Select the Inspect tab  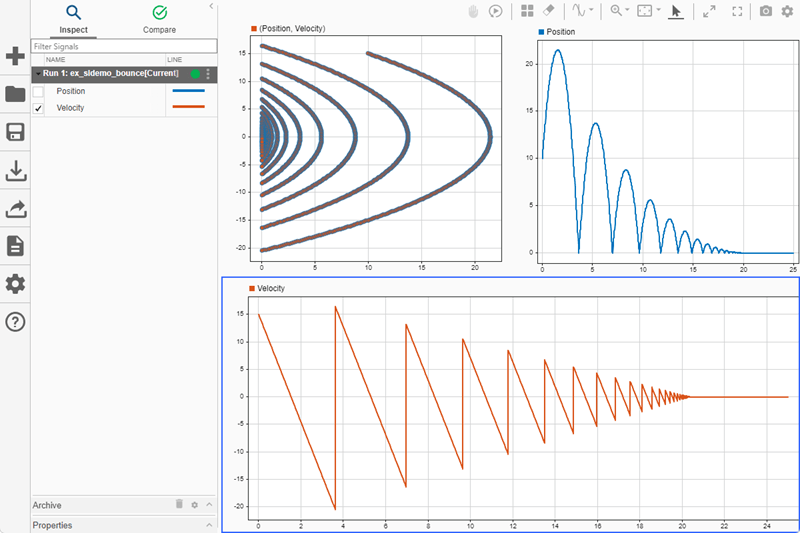click(74, 18)
